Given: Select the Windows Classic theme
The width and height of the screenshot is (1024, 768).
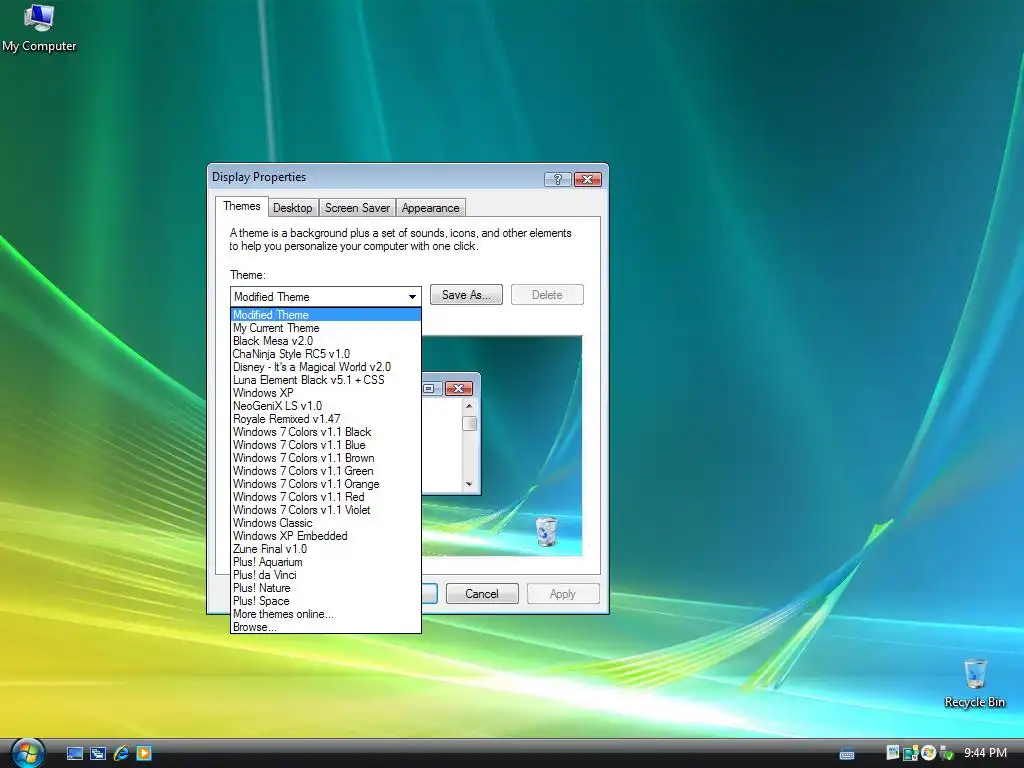Looking at the screenshot, I should click(x=326, y=523).
